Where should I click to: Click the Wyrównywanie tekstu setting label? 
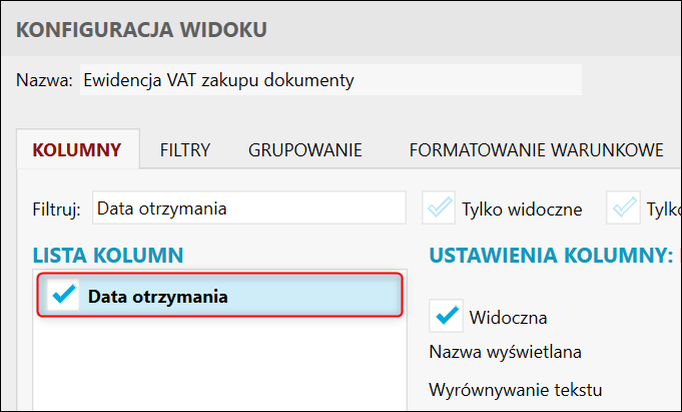pyautogui.click(x=518, y=388)
